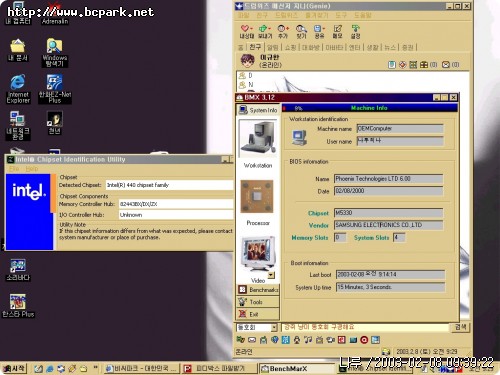Click the BIOS Date field showing 02/08/2000

[x=389, y=191]
